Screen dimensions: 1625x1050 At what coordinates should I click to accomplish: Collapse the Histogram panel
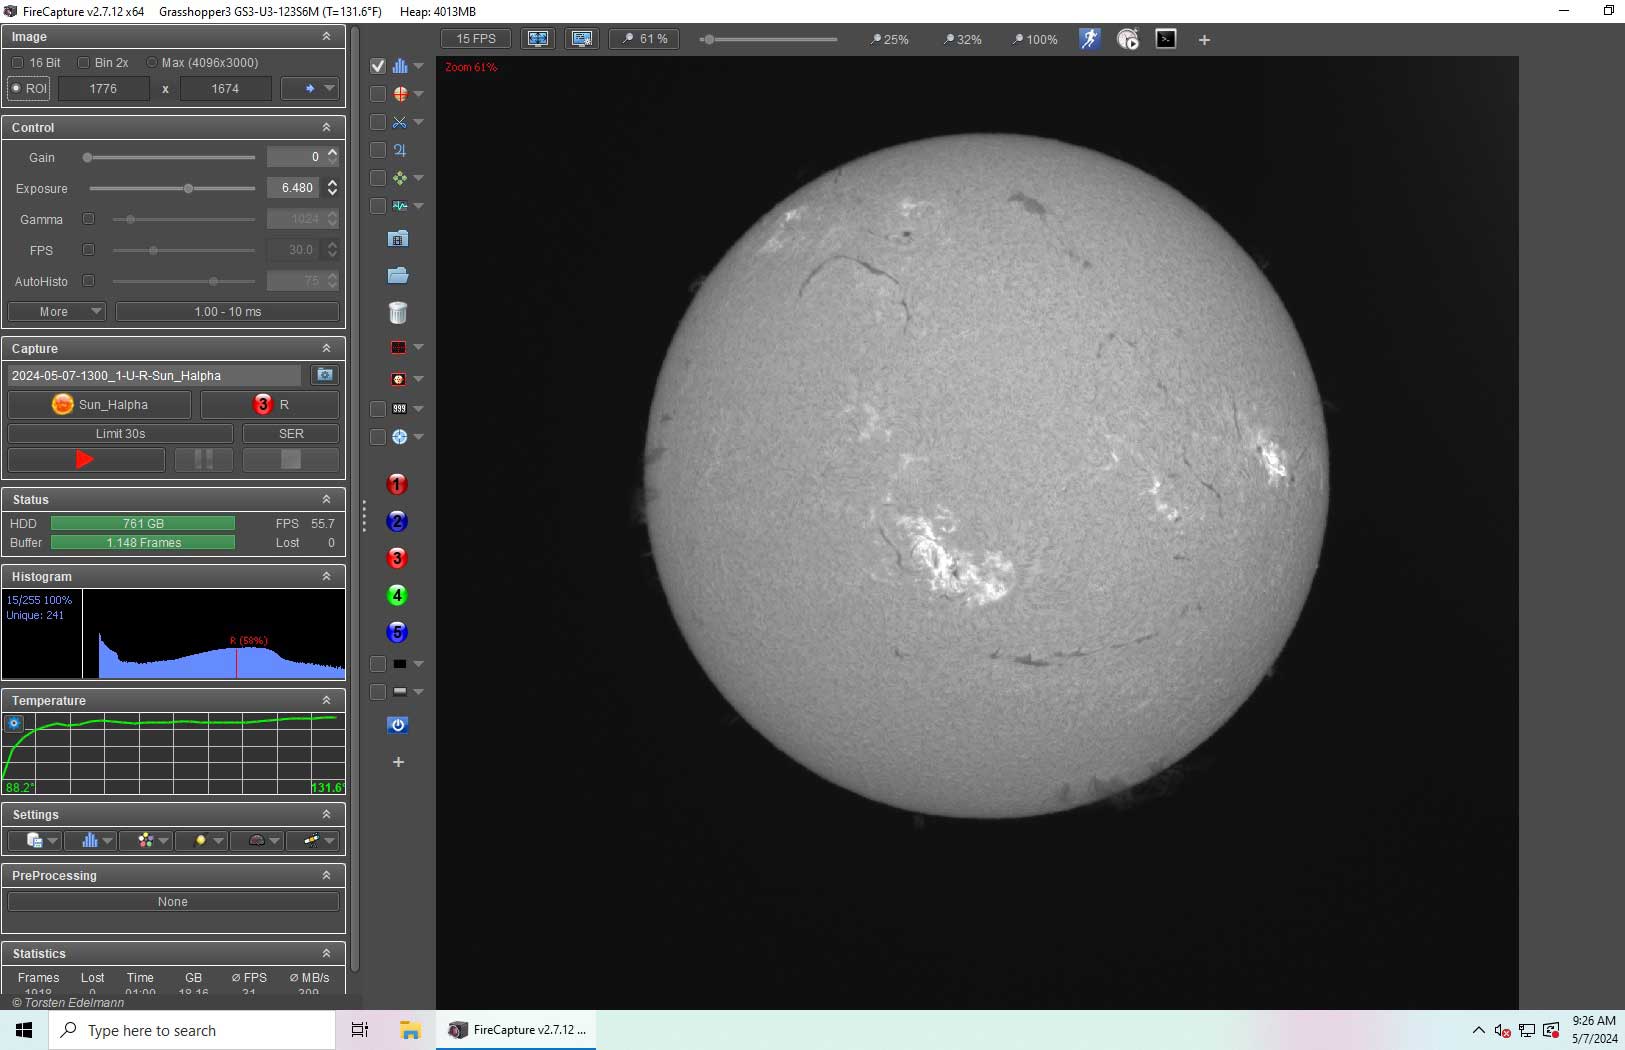click(x=326, y=577)
